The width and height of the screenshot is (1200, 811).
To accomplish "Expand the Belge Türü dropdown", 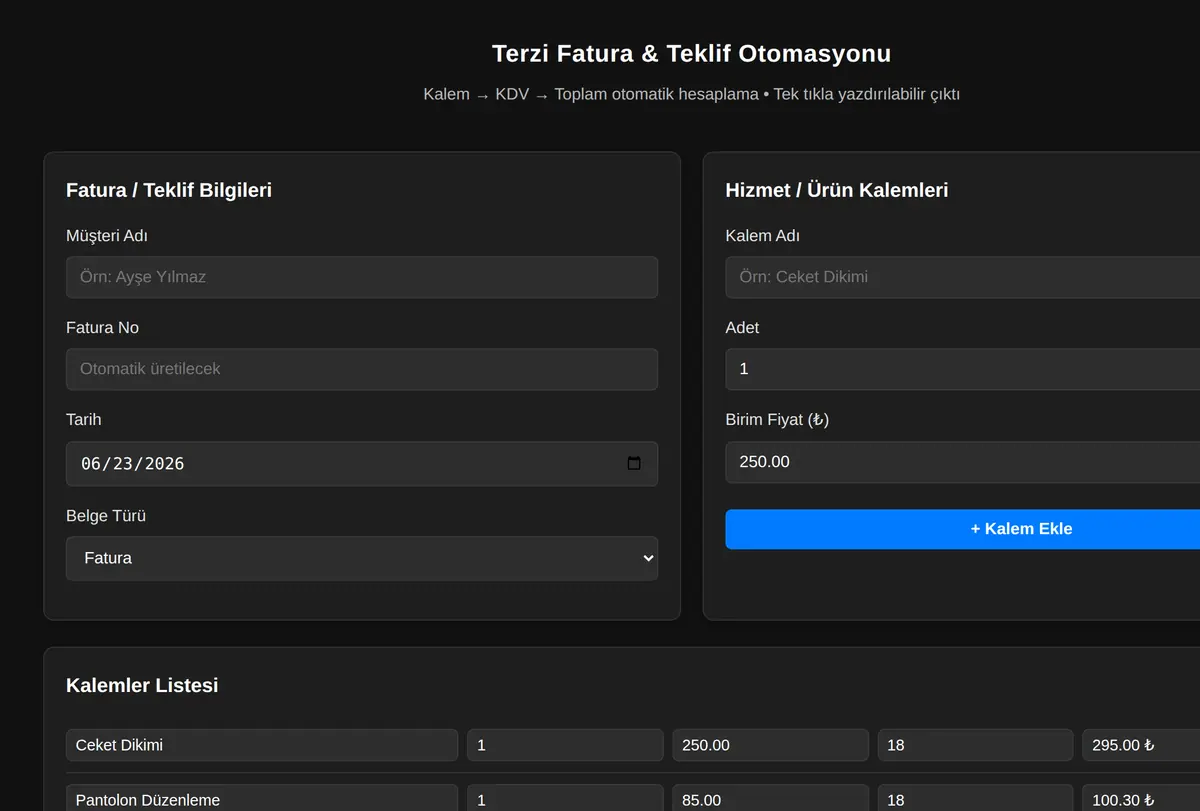I will click(x=362, y=558).
